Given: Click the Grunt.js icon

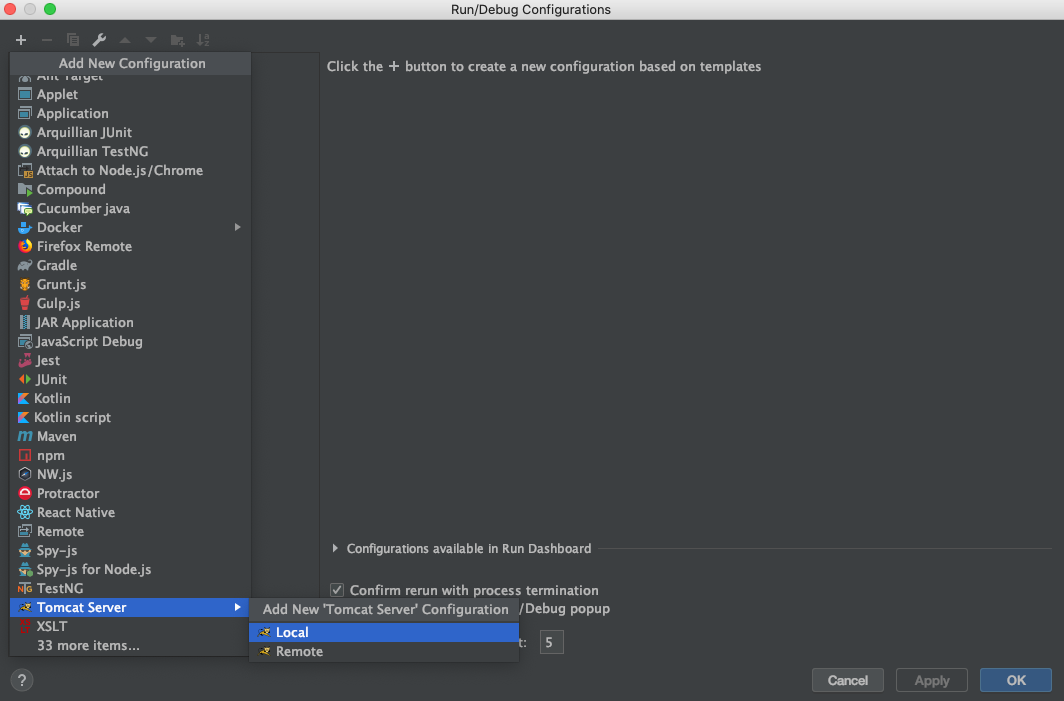Looking at the screenshot, I should (25, 284).
